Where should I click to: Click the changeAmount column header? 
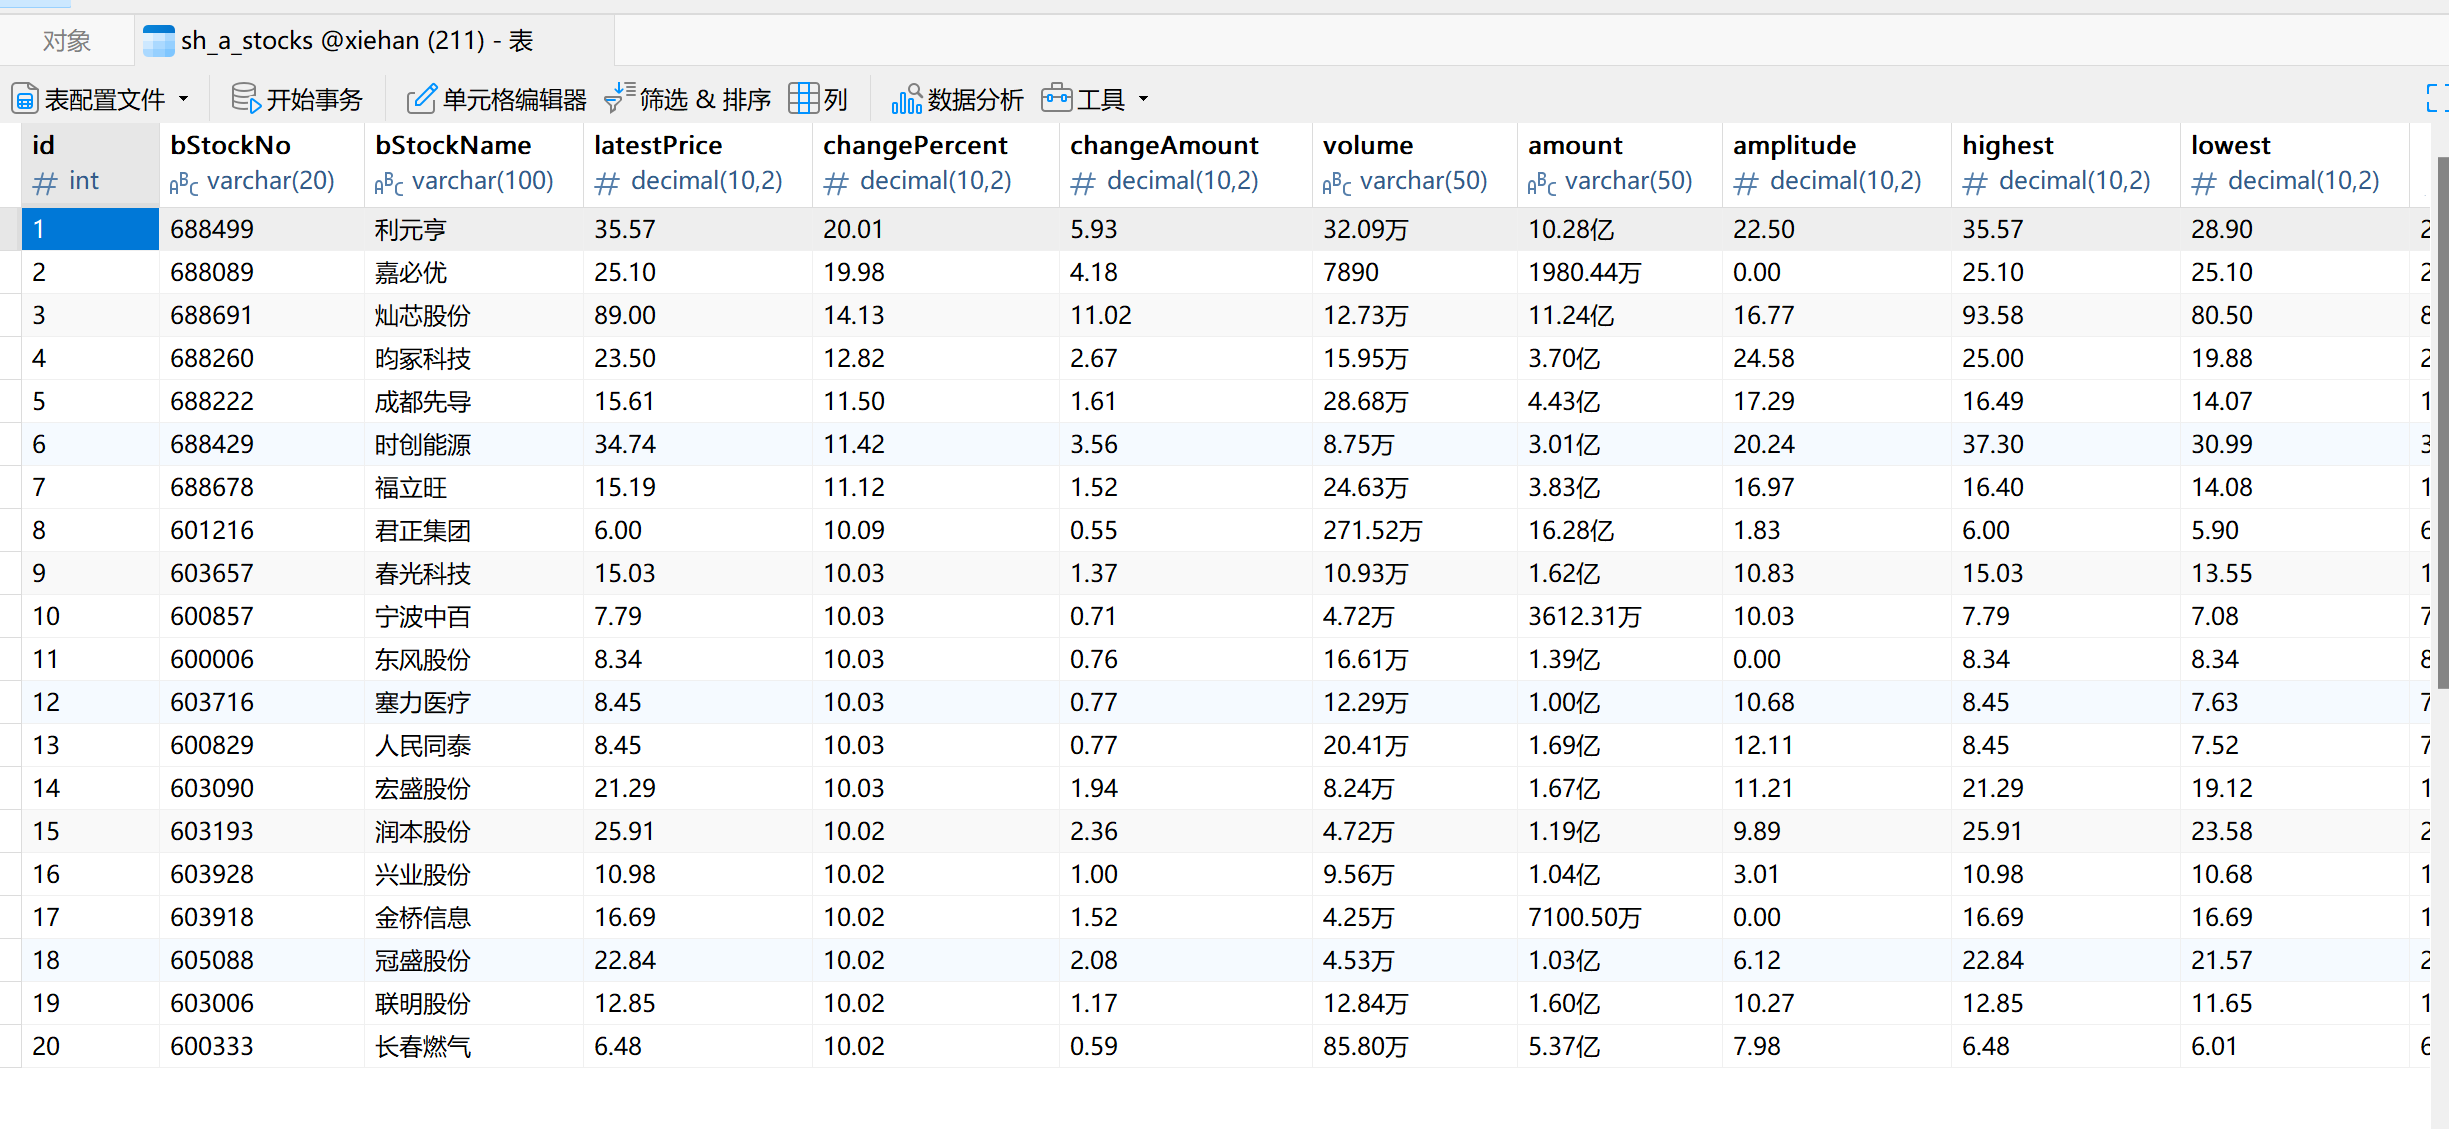point(1185,164)
